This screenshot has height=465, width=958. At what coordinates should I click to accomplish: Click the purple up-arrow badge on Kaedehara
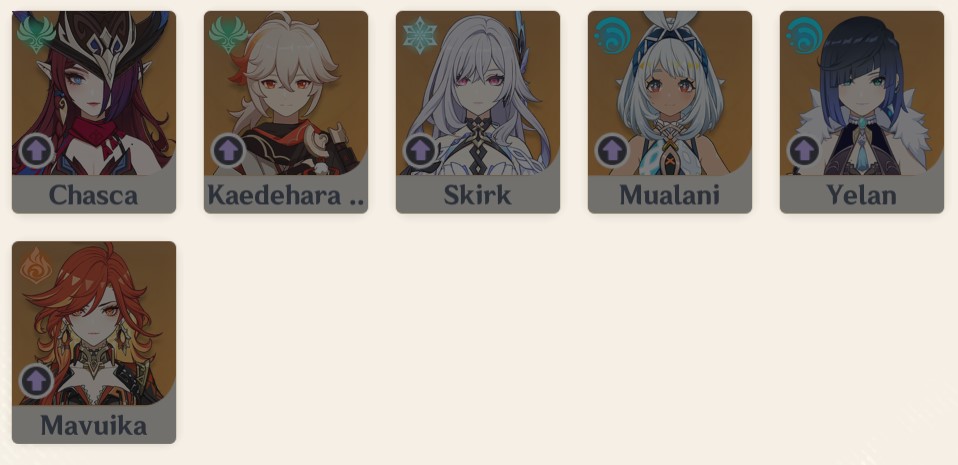[x=228, y=150]
